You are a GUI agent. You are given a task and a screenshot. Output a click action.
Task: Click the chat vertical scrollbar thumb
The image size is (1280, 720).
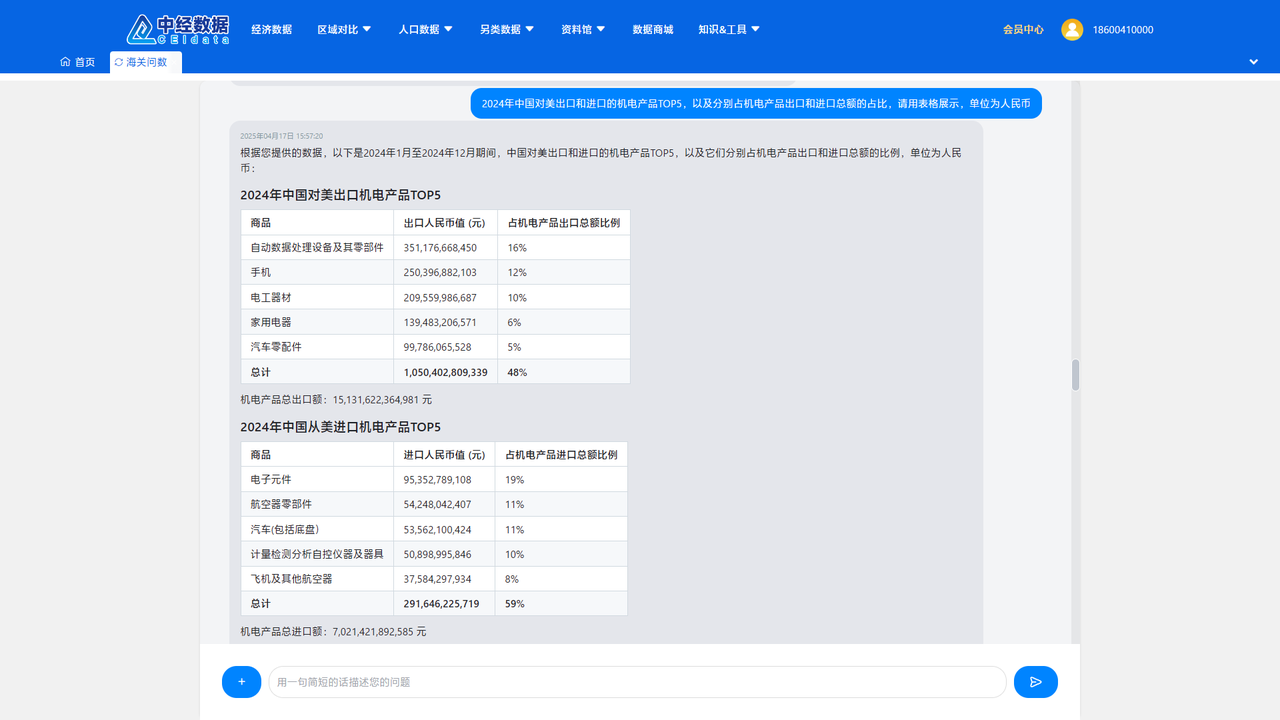1076,375
